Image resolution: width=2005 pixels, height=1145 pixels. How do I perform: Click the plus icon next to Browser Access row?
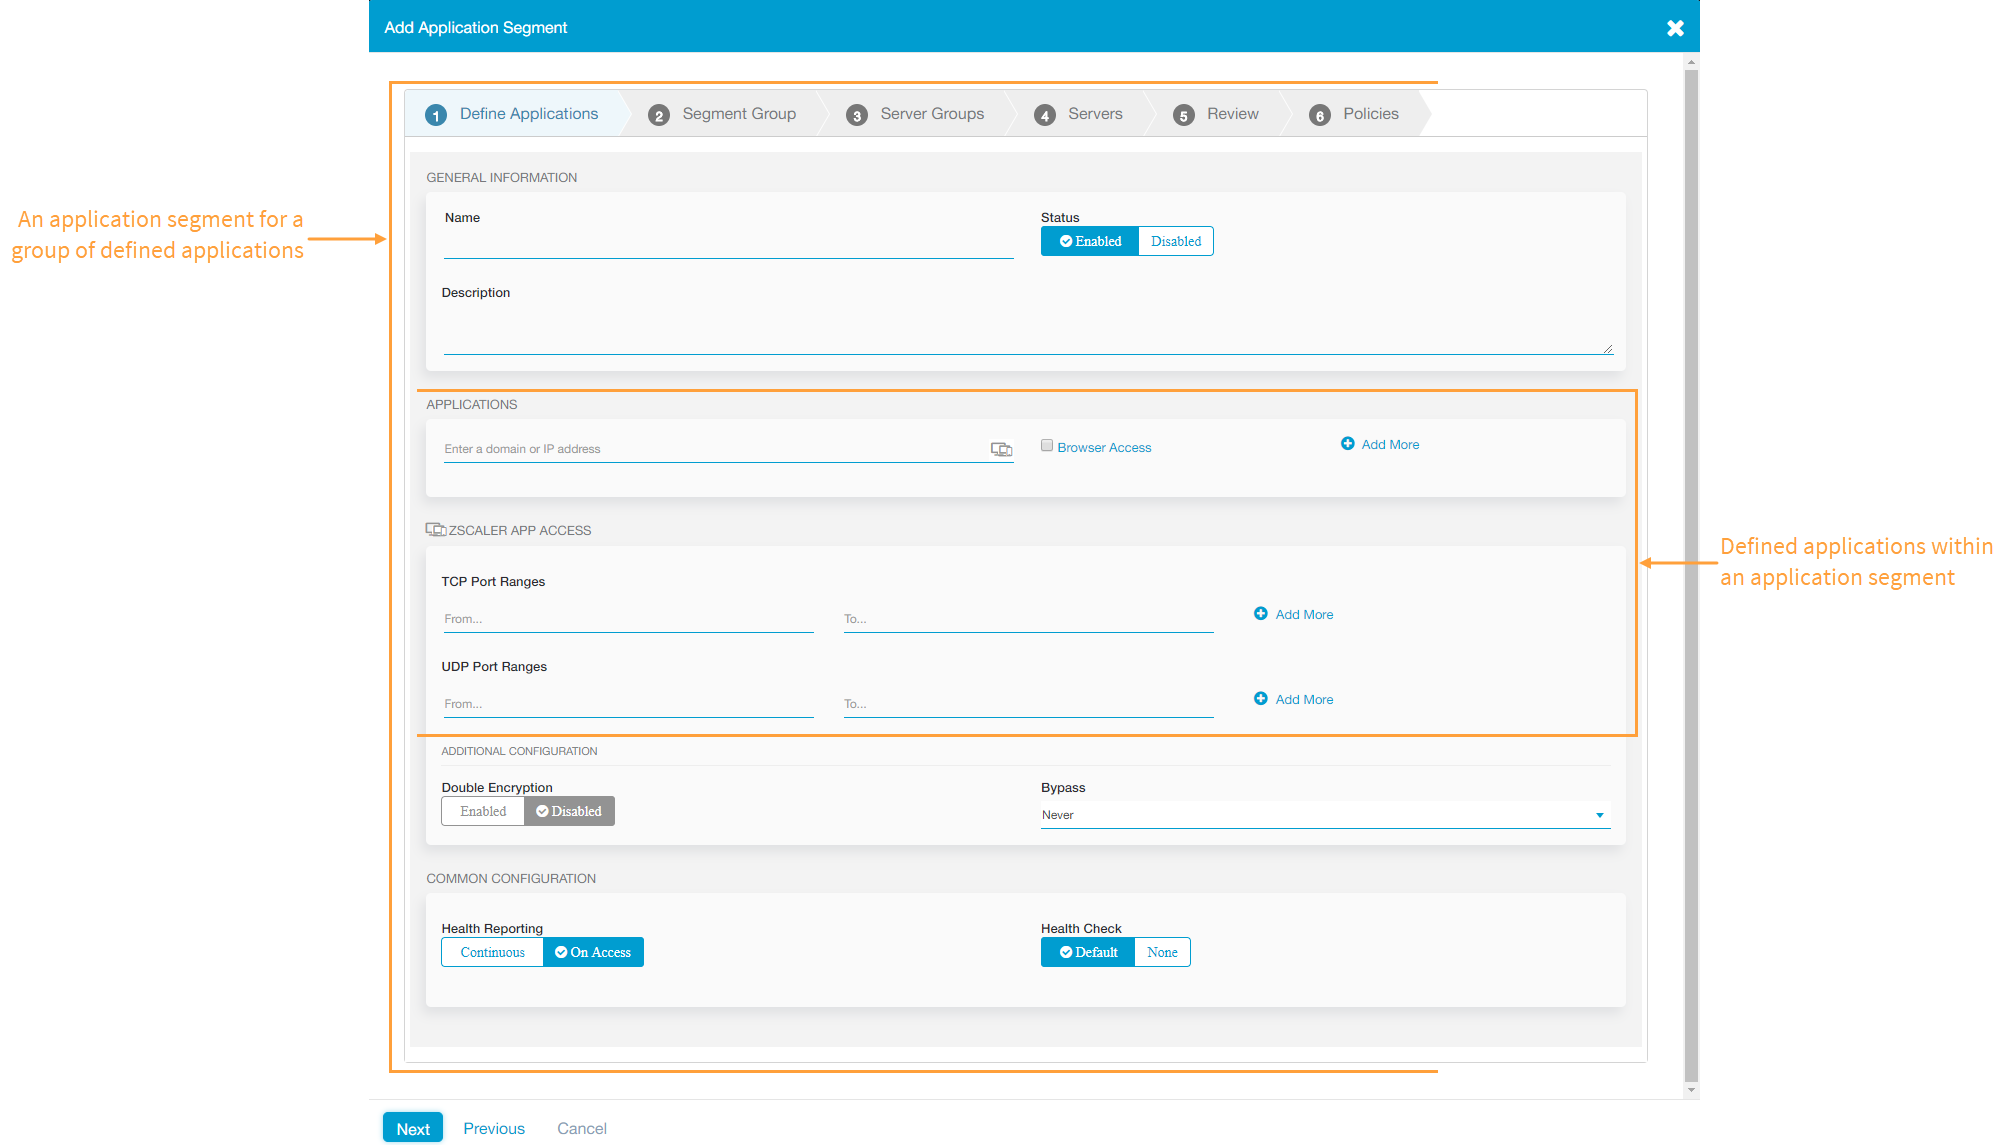point(1347,444)
